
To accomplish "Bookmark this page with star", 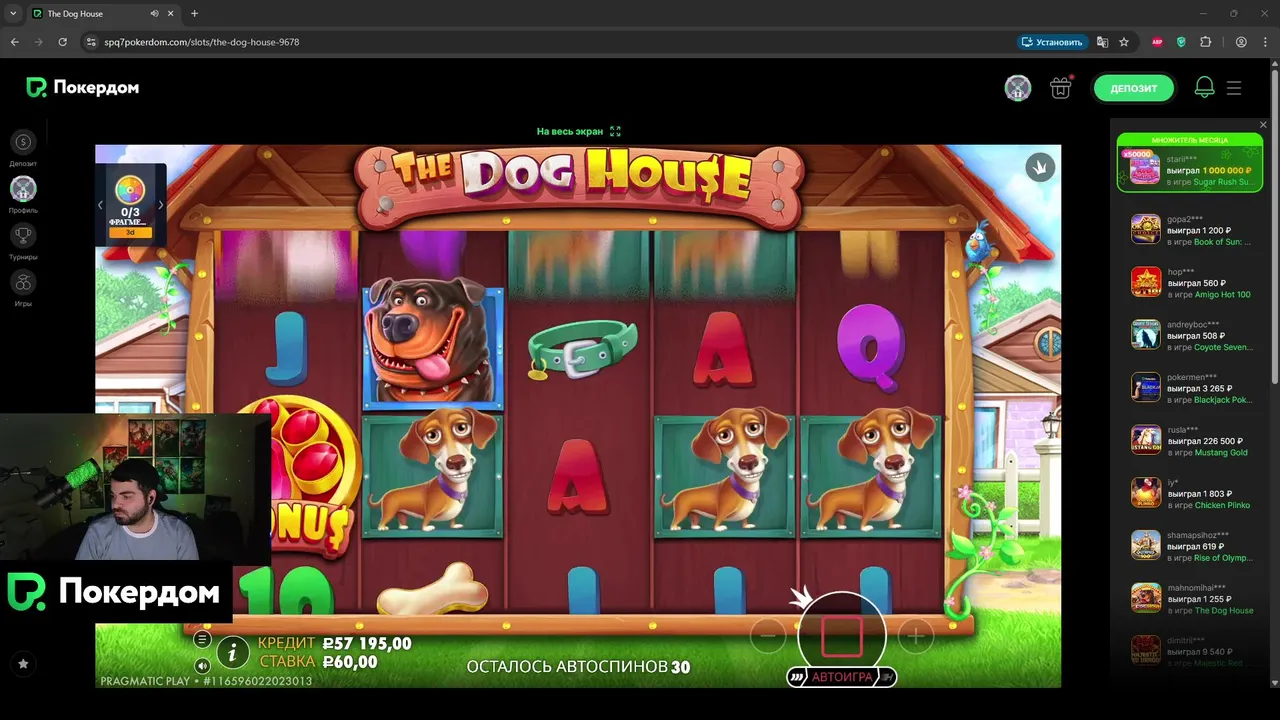I will tap(1124, 42).
